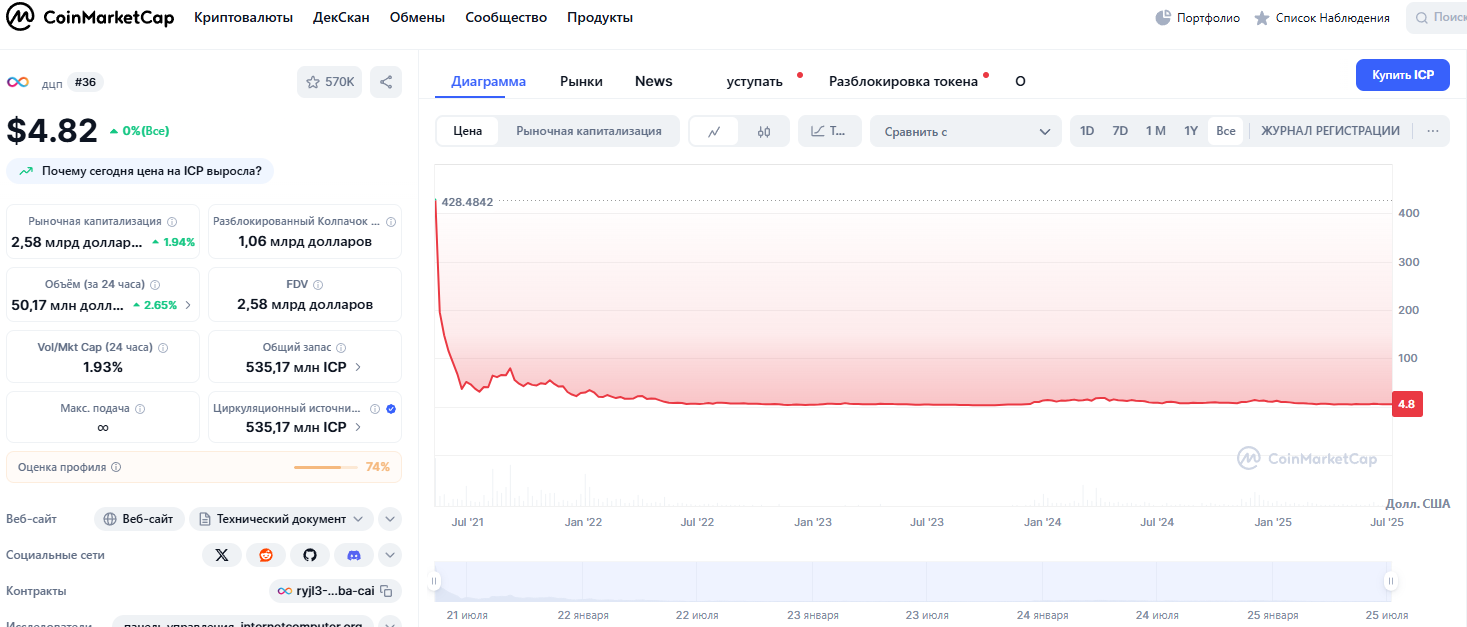Open the Сообщество menu
The image size is (1467, 627).
(x=506, y=18)
